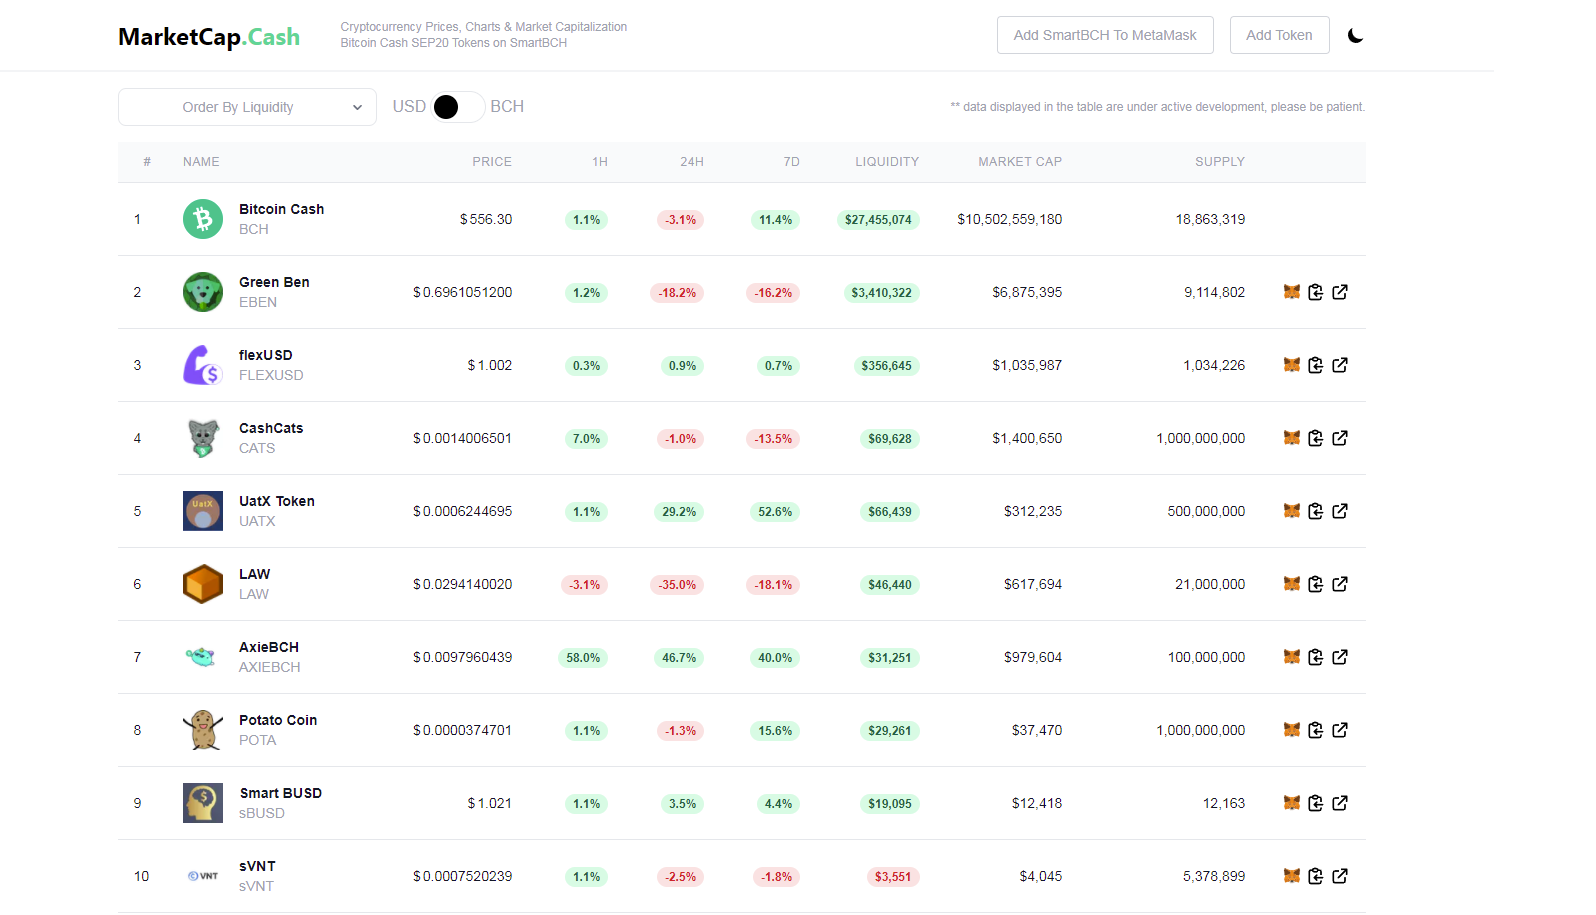Open the CashCats external link

[1340, 438]
